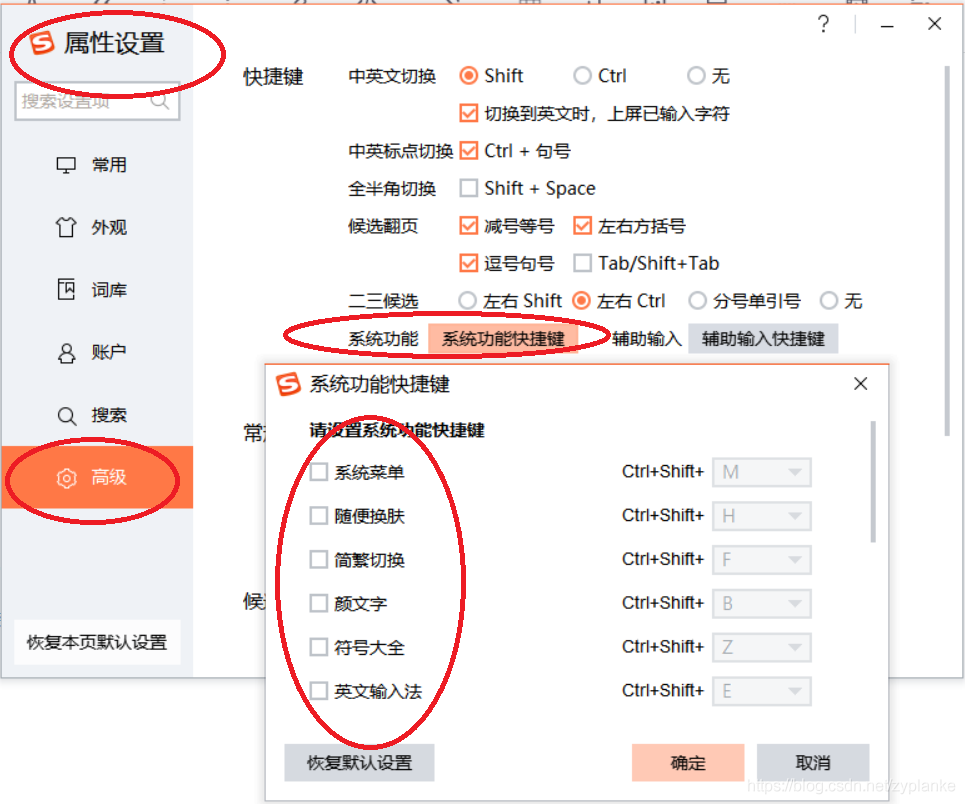965x804 pixels.
Task: Open help via question mark icon
Action: 823,24
